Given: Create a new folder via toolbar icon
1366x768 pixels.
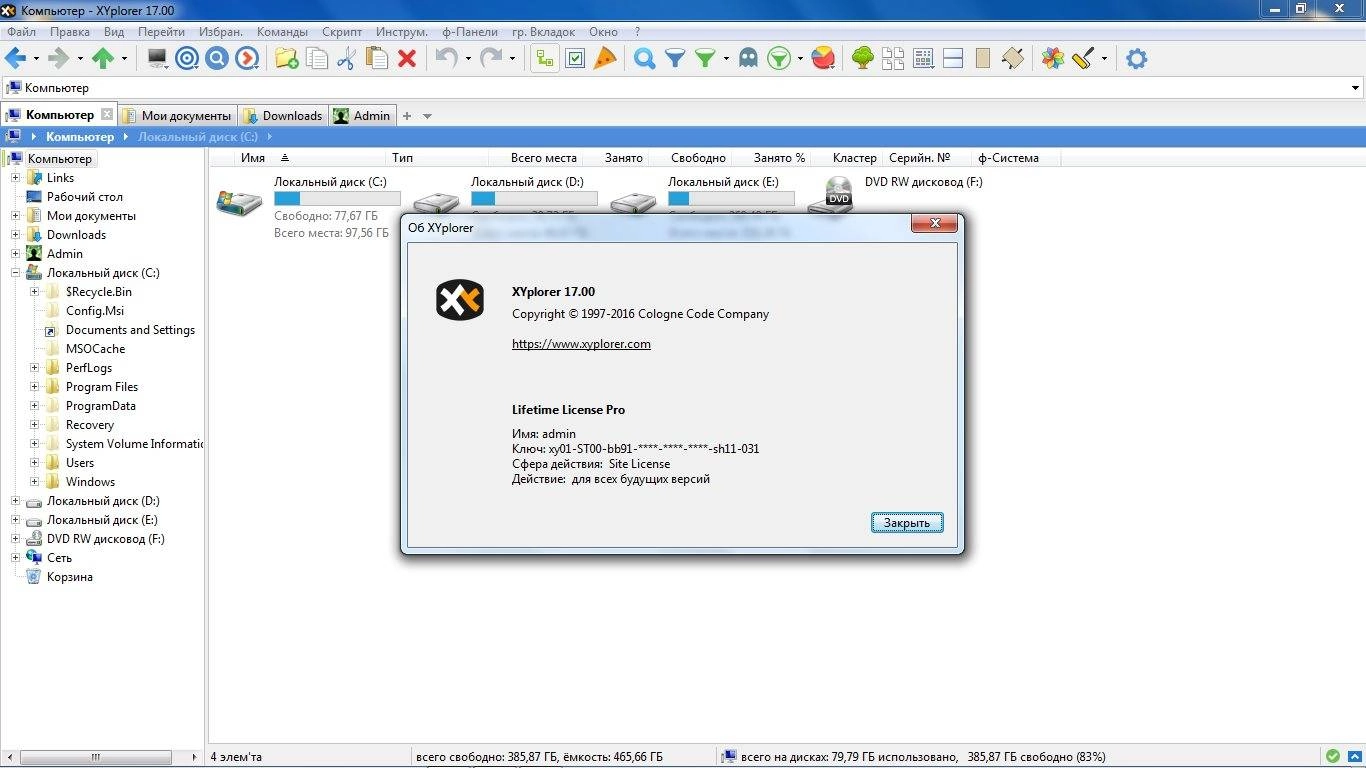Looking at the screenshot, I should coord(287,59).
